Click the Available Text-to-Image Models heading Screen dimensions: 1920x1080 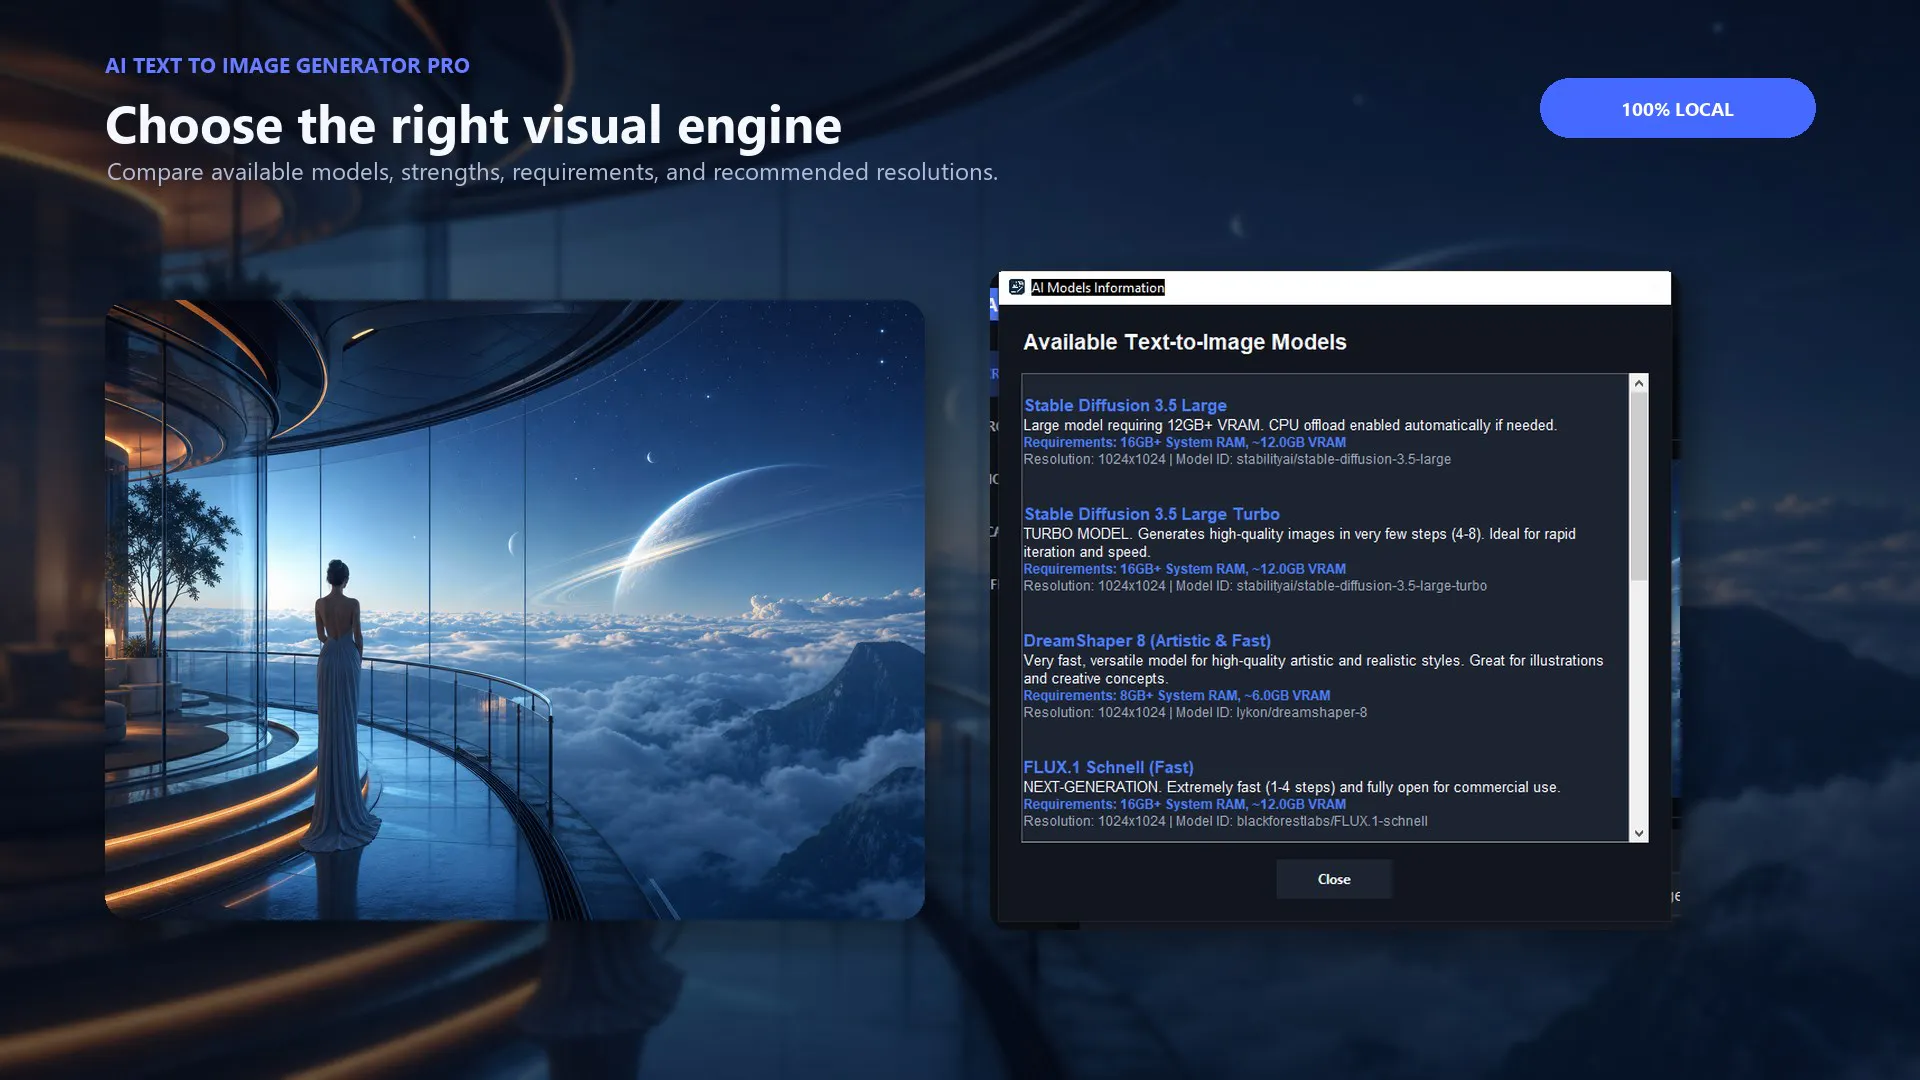tap(1184, 342)
